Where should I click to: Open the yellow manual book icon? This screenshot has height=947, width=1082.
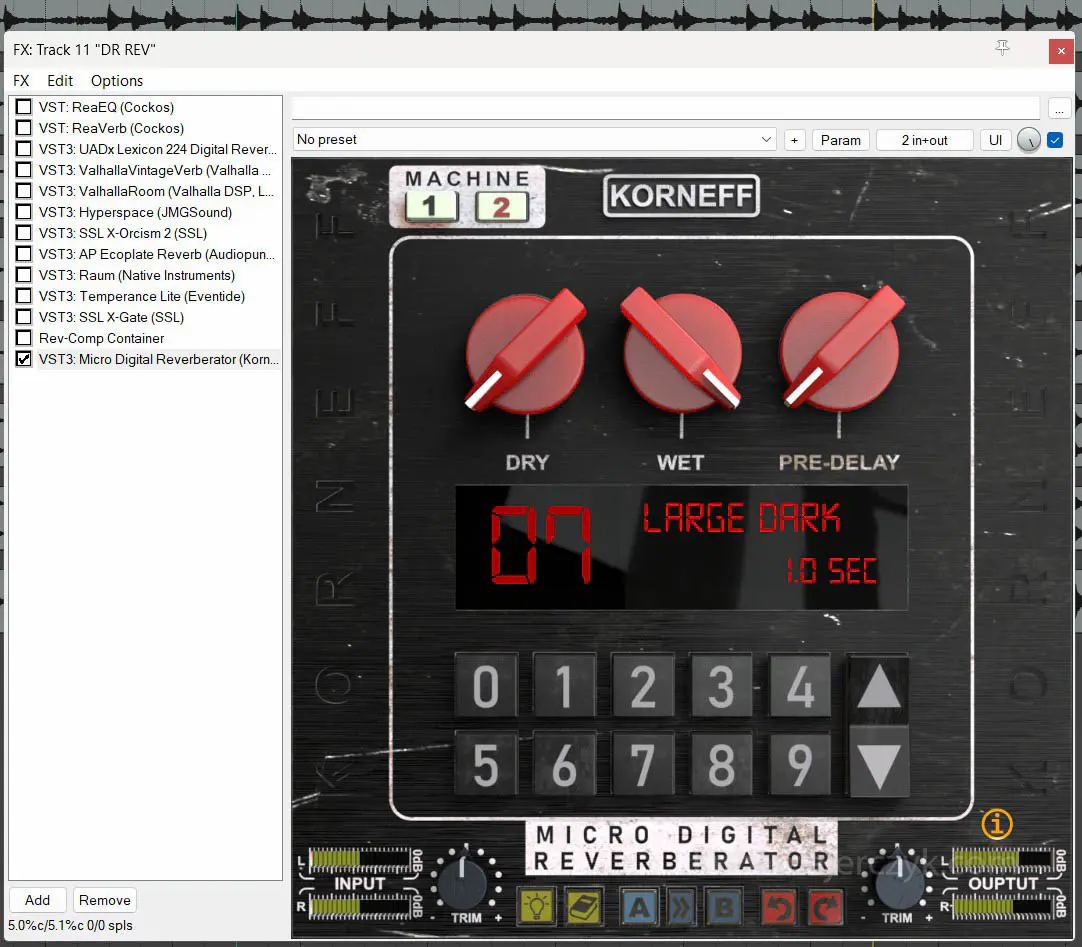click(x=583, y=906)
